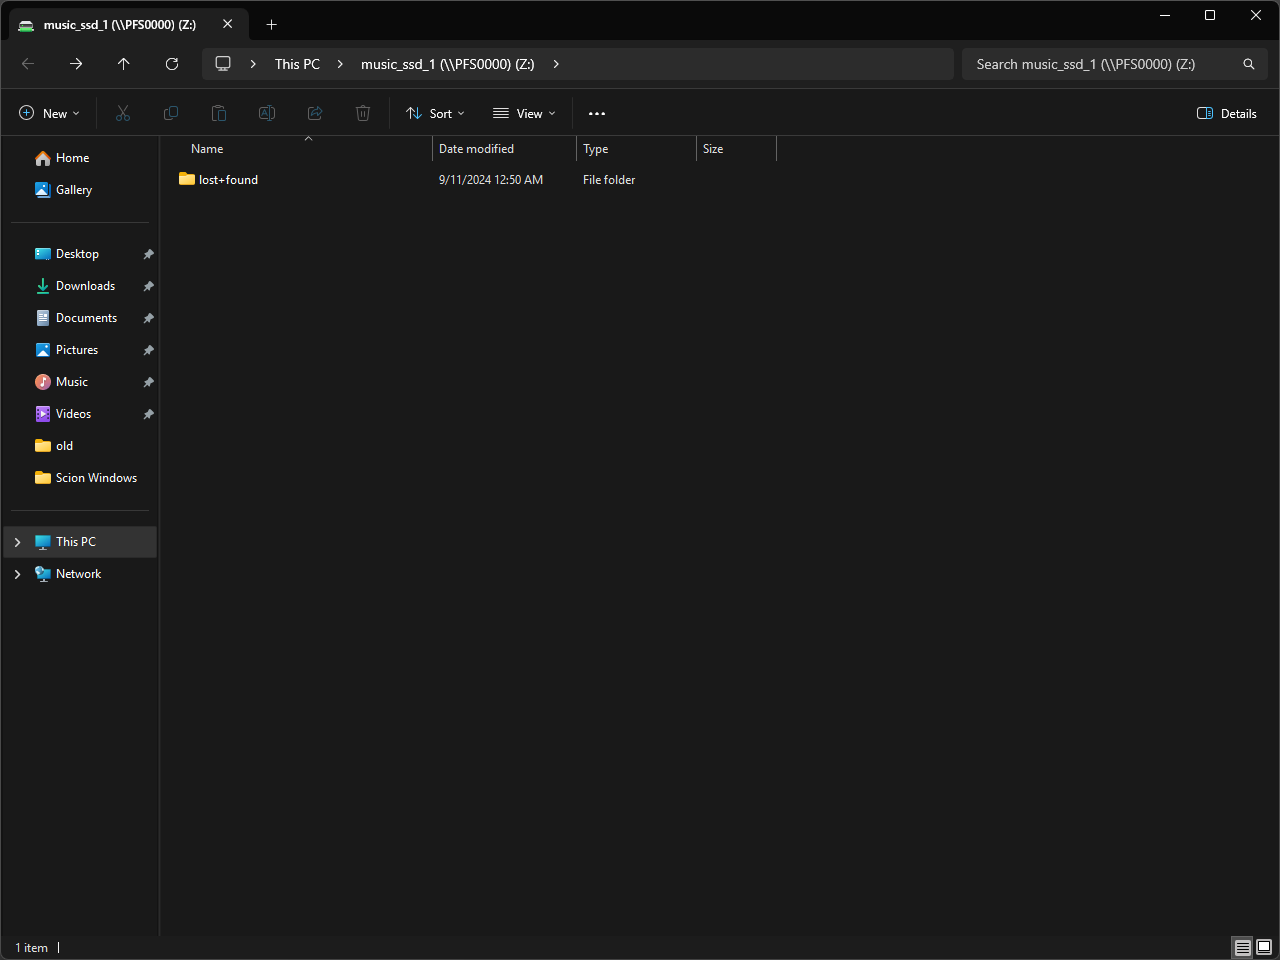Open the Sort dropdown menu

pos(436,113)
